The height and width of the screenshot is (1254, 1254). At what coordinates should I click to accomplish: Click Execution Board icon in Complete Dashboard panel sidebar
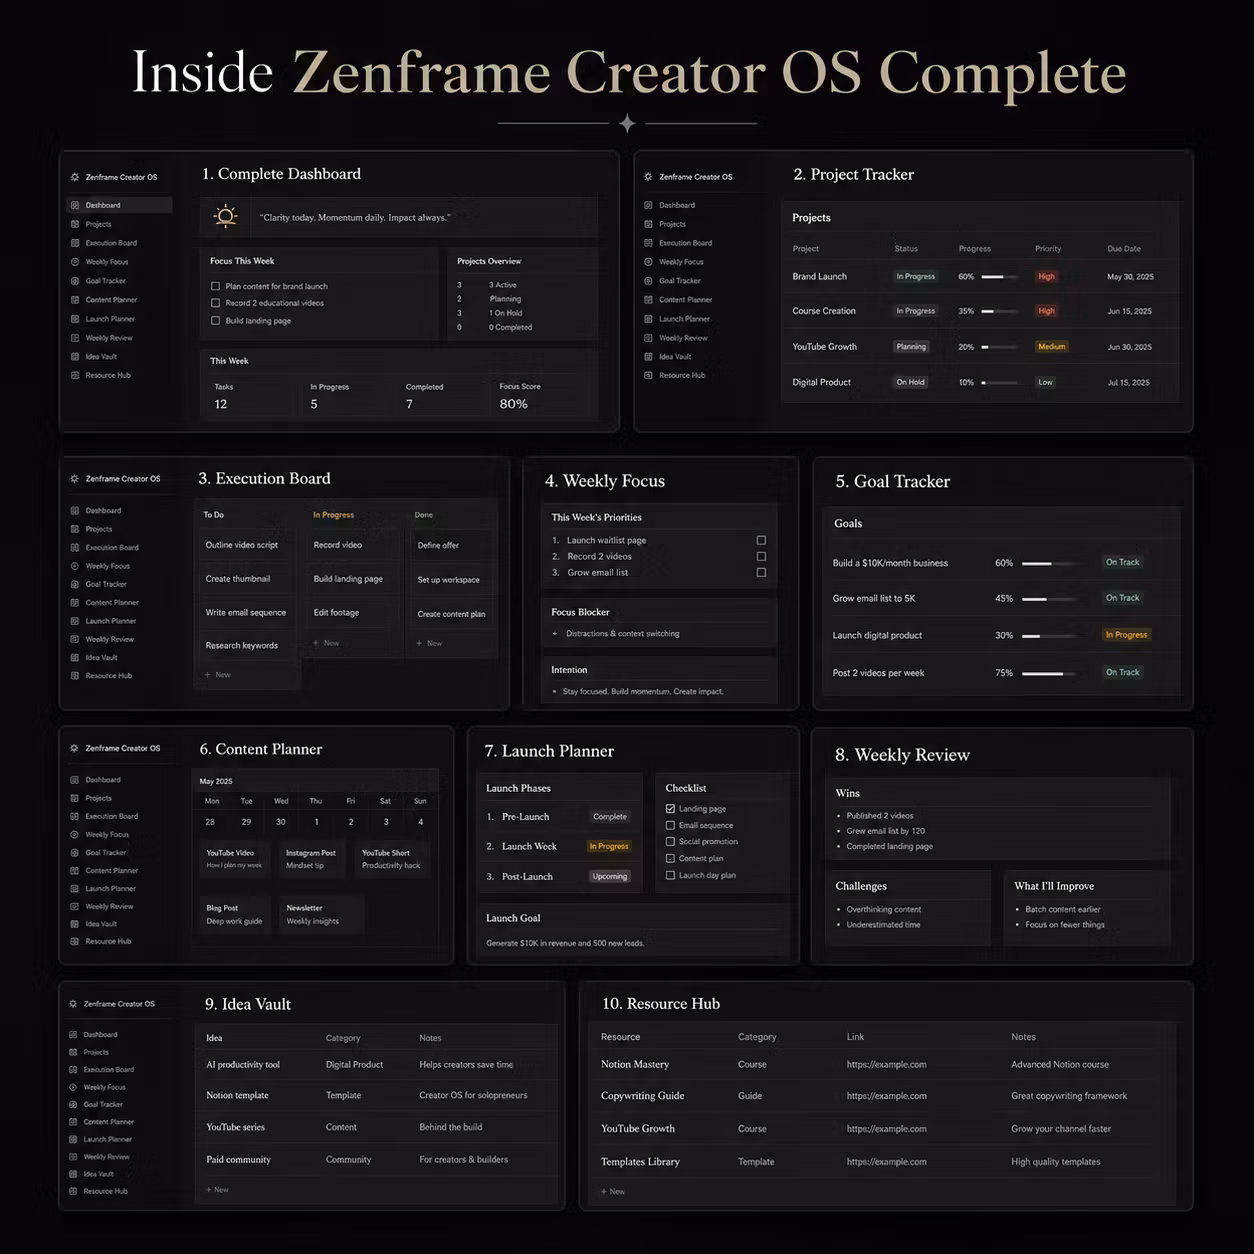click(75, 243)
